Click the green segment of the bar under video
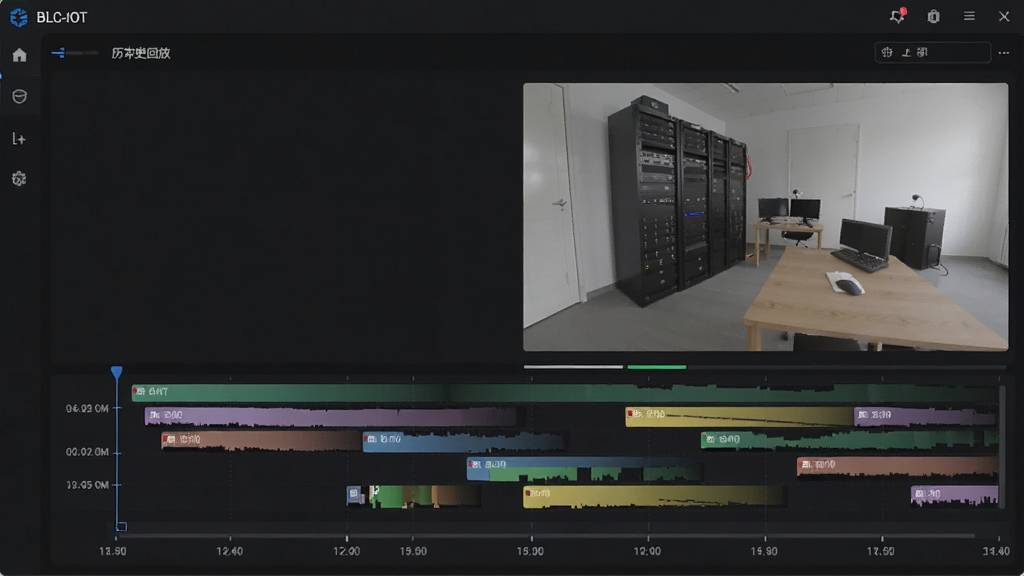 pos(656,367)
